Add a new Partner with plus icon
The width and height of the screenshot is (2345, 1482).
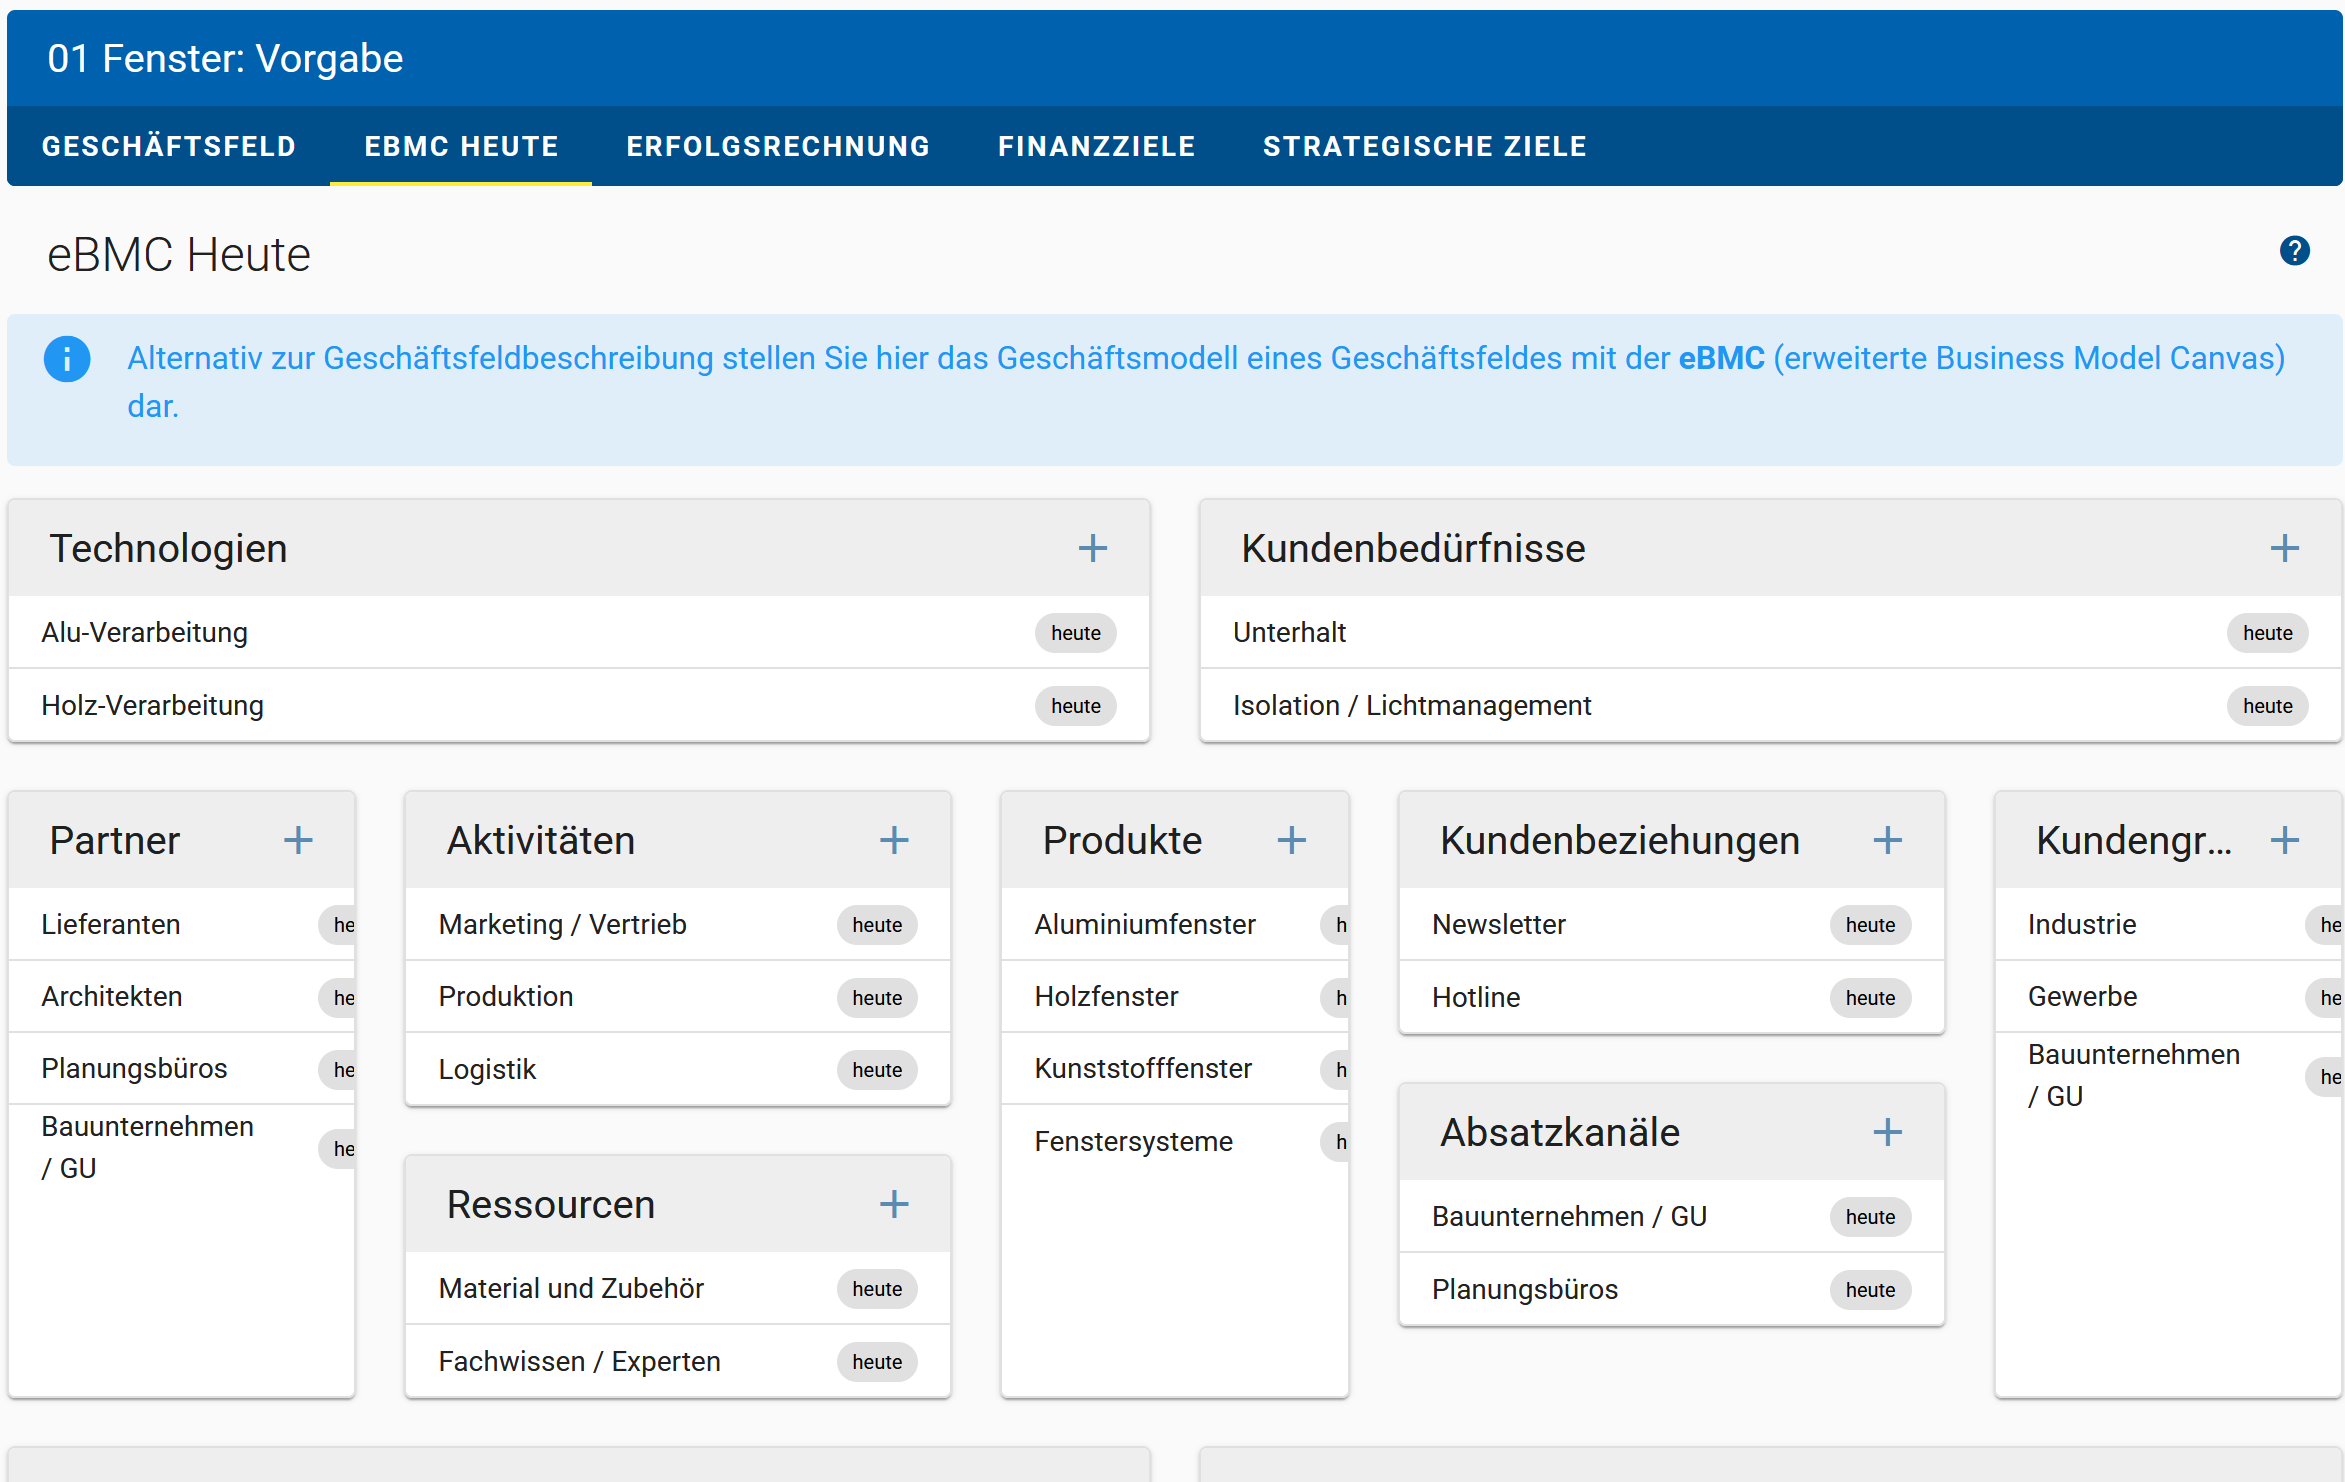[x=298, y=840]
